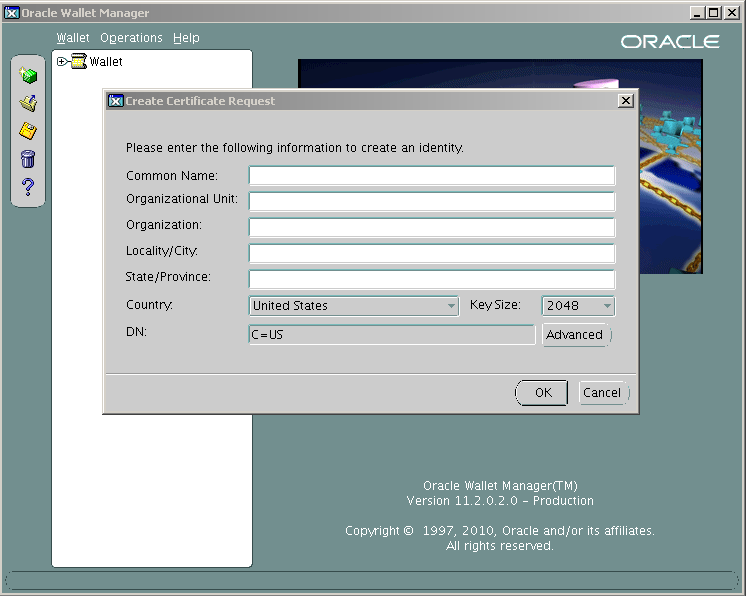Focus the Organizational Unit field
Screen dimensions: 746x596
point(432,202)
